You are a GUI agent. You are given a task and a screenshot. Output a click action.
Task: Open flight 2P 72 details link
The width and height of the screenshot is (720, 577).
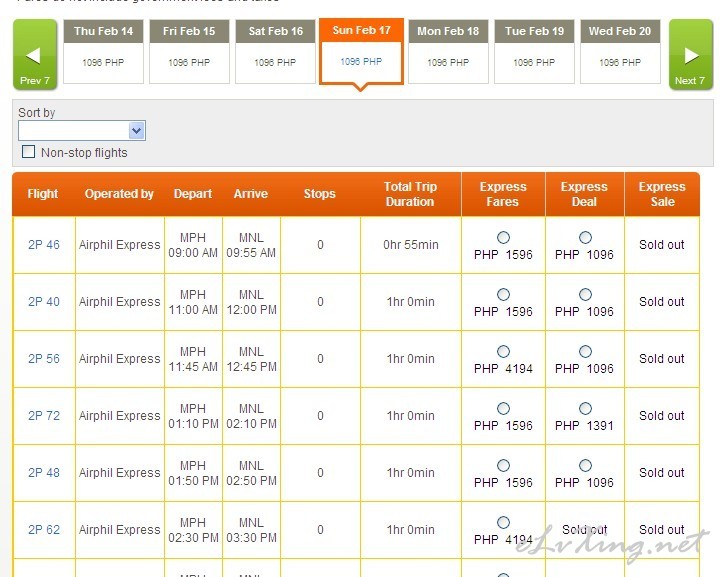[44, 415]
